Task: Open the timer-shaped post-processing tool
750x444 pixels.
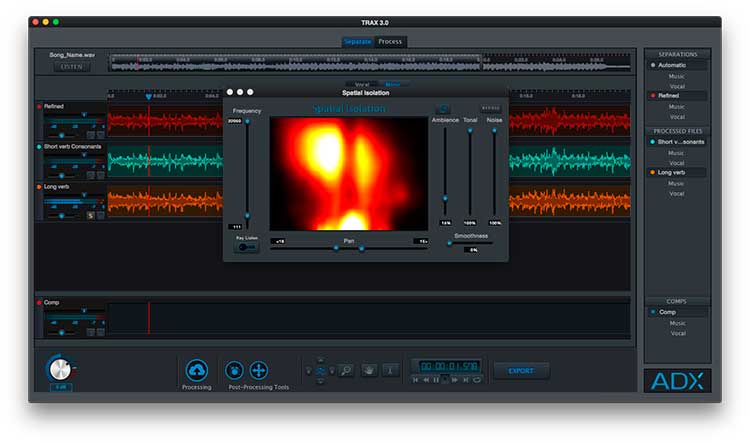Action: (x=234, y=370)
